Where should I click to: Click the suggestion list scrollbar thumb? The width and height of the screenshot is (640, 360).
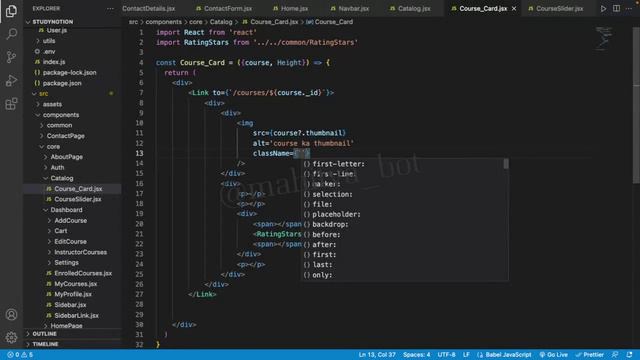(506, 164)
